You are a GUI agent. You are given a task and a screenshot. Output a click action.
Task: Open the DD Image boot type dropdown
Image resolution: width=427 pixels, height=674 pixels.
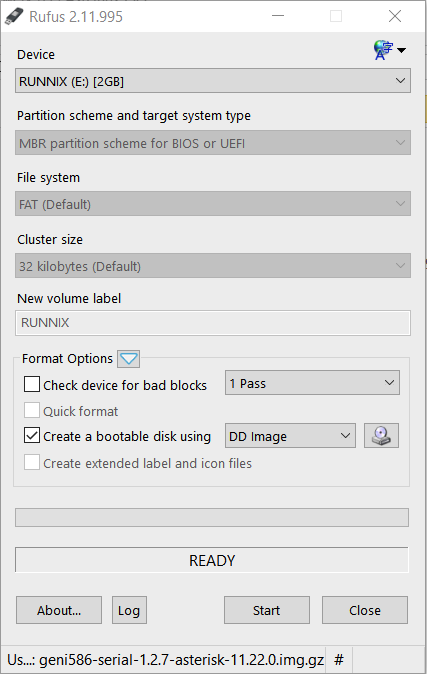[x=290, y=436]
